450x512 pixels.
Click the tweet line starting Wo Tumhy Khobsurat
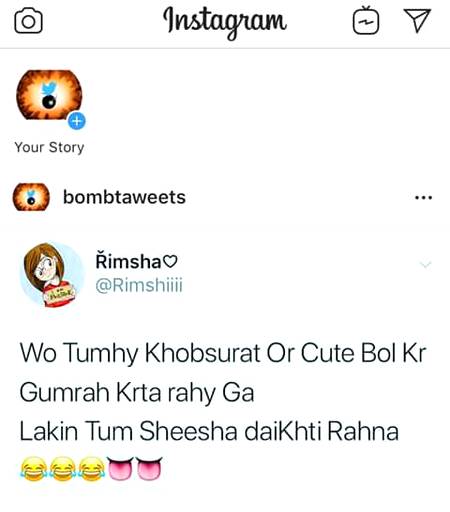point(223,353)
